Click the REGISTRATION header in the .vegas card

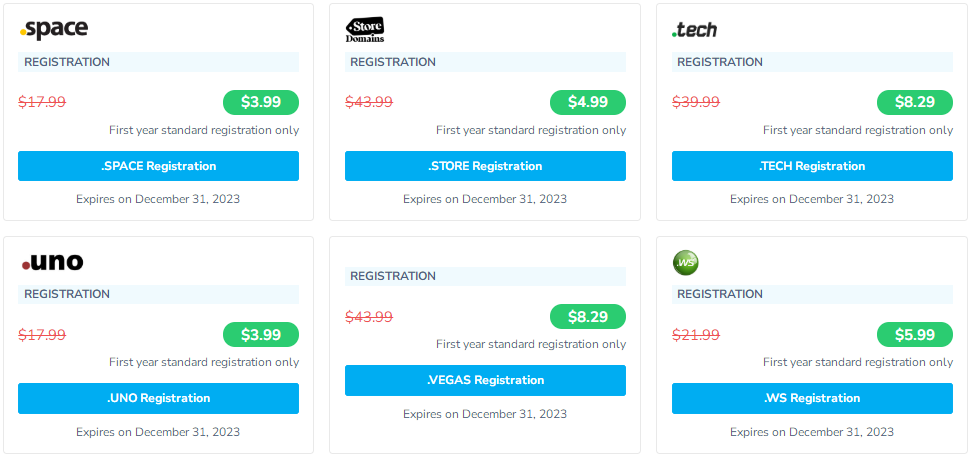tap(393, 276)
